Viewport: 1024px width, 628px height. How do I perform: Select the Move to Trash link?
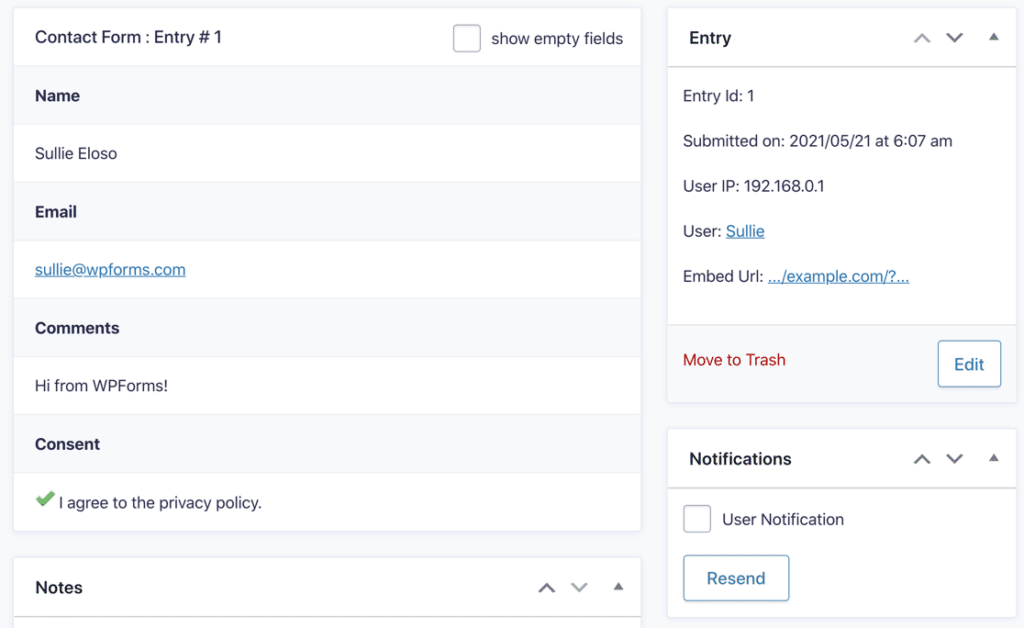pos(734,359)
